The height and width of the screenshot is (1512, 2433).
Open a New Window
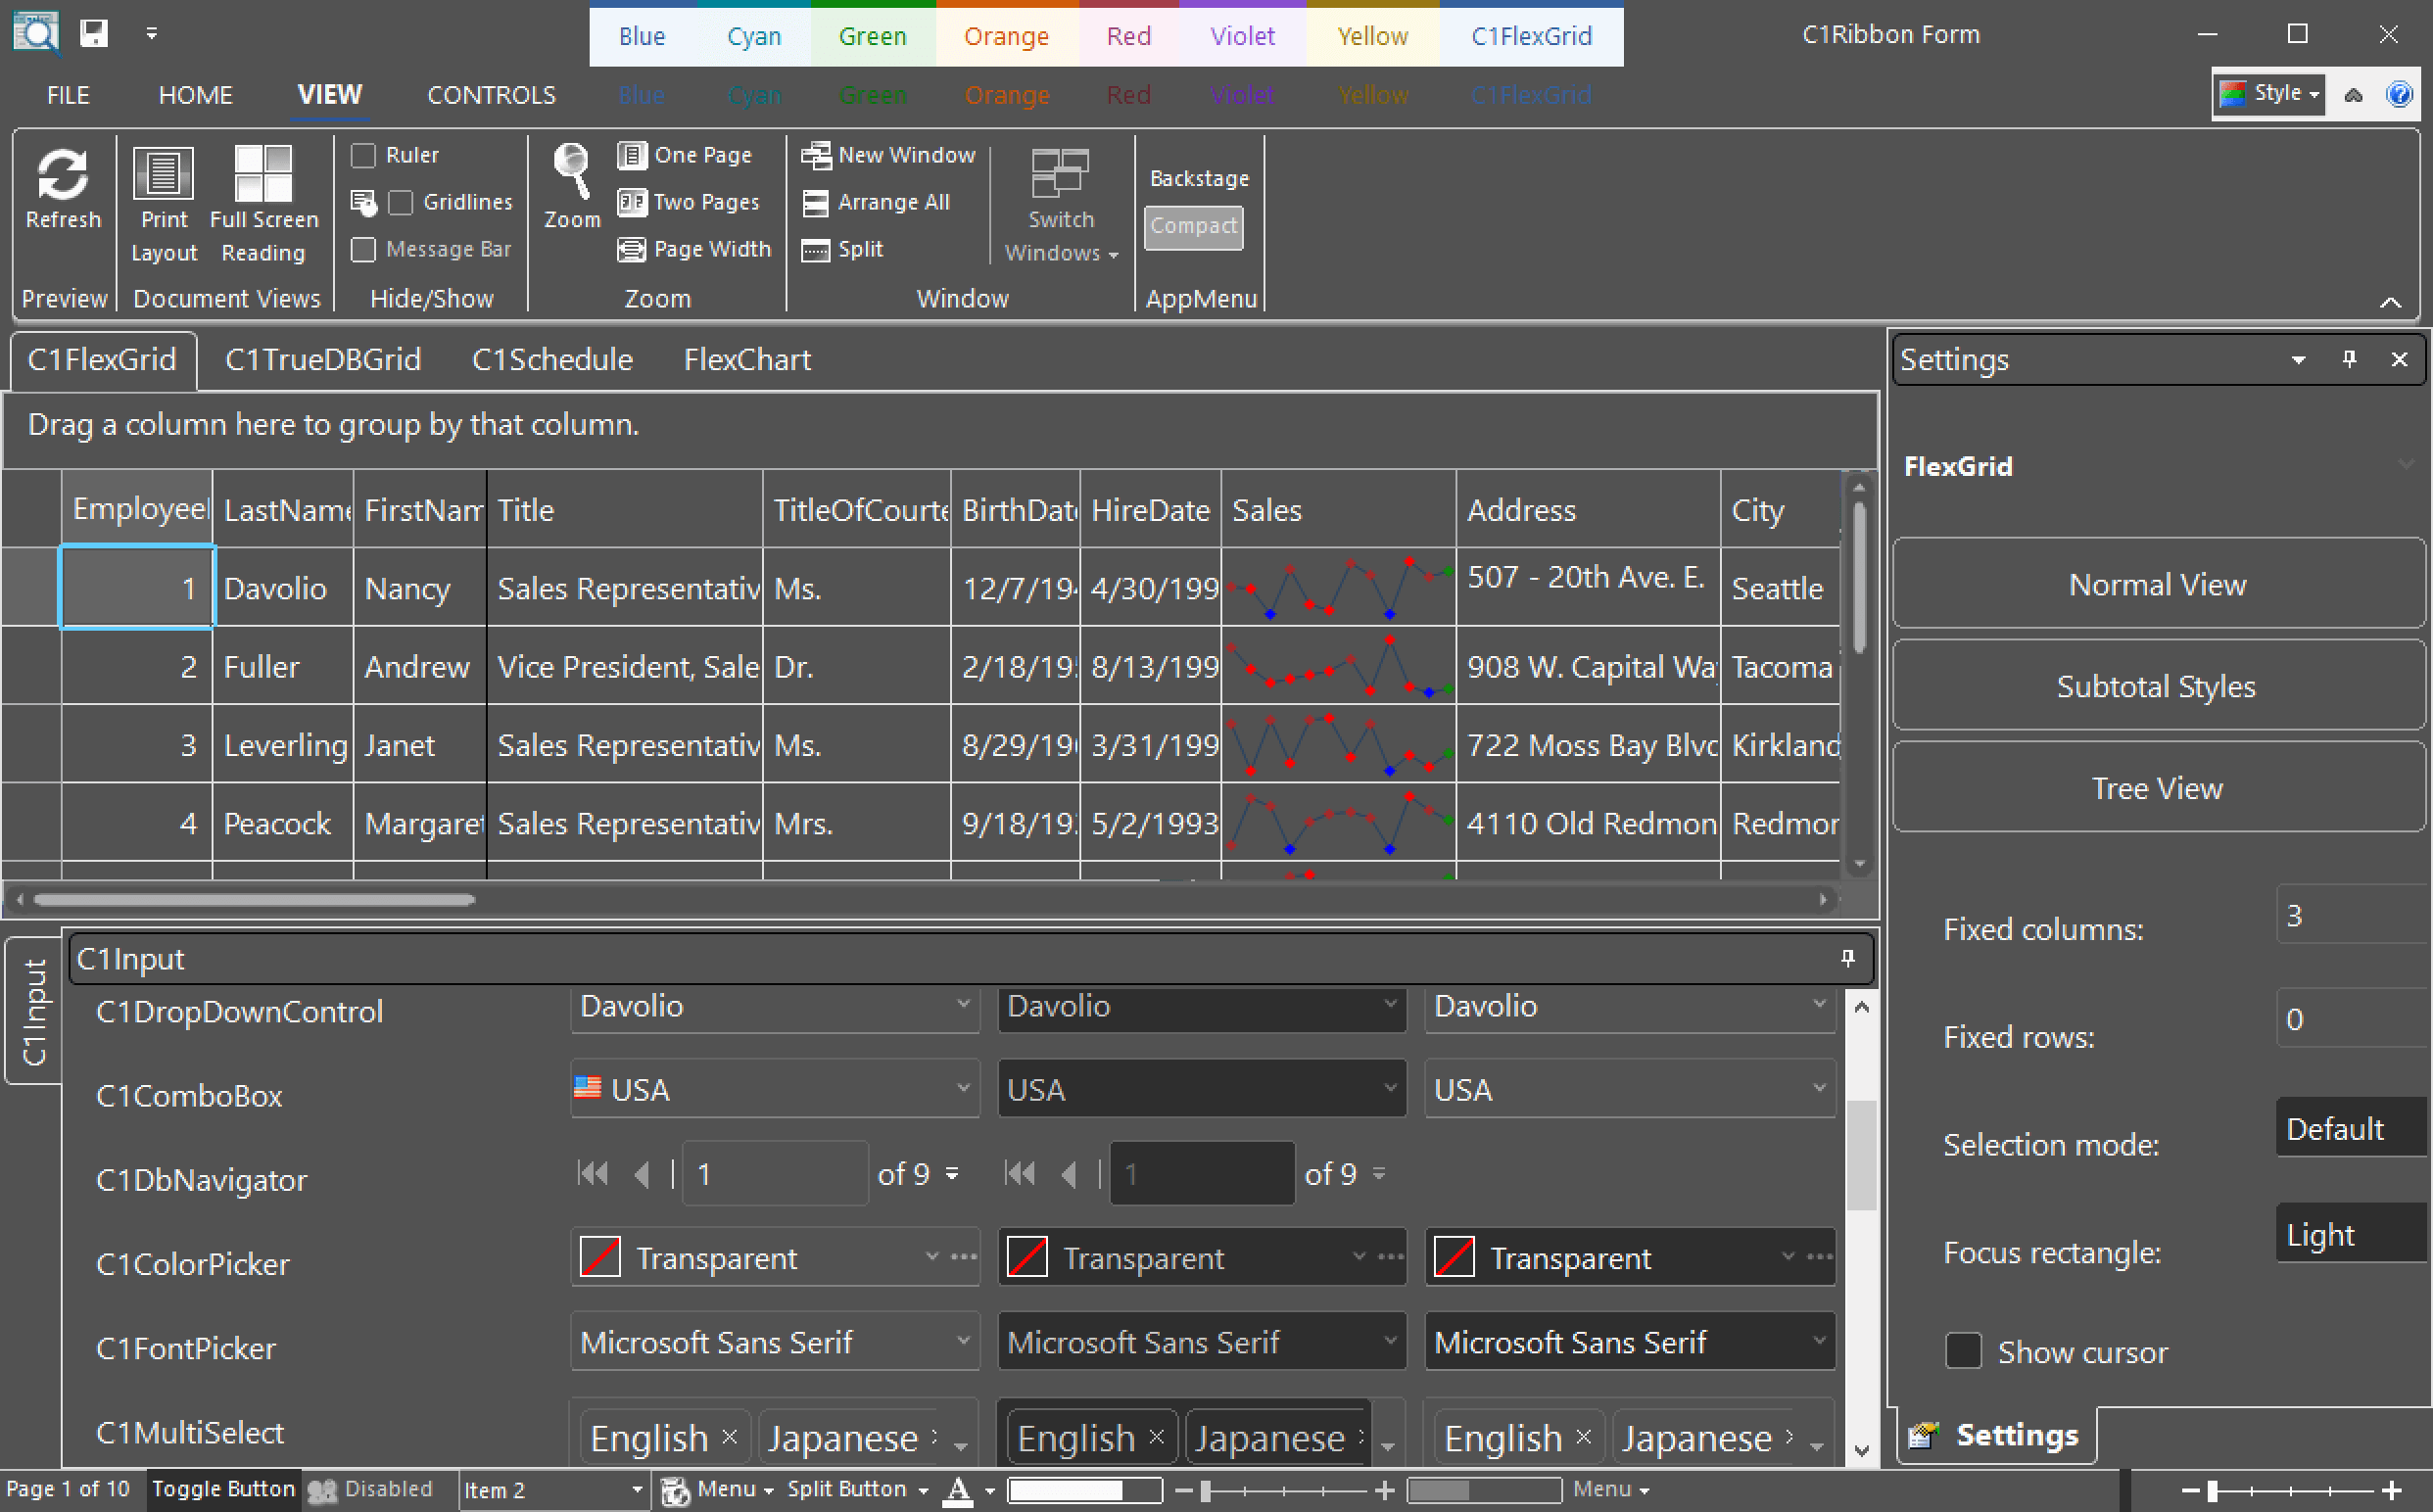point(889,155)
